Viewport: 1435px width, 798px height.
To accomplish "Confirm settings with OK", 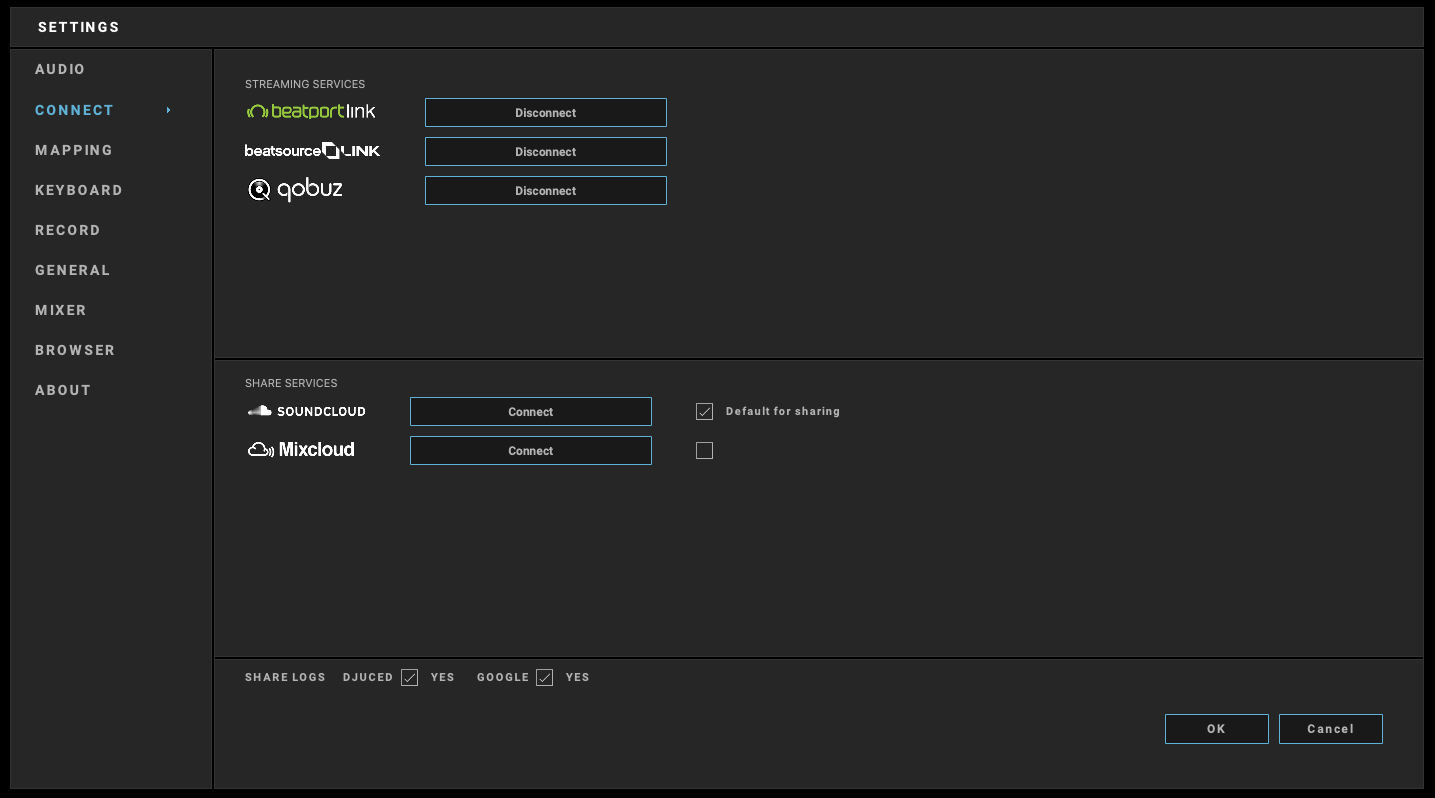I will [x=1217, y=729].
